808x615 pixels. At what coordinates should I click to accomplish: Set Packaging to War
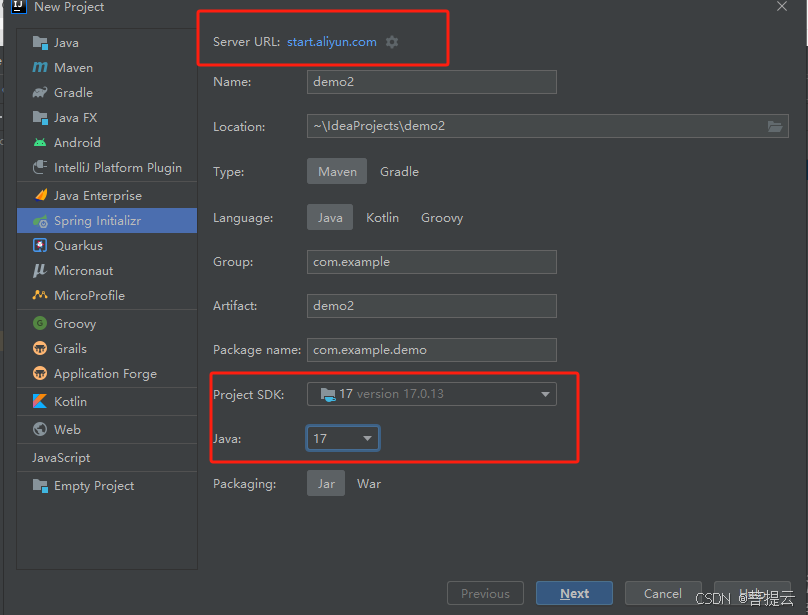tap(369, 483)
